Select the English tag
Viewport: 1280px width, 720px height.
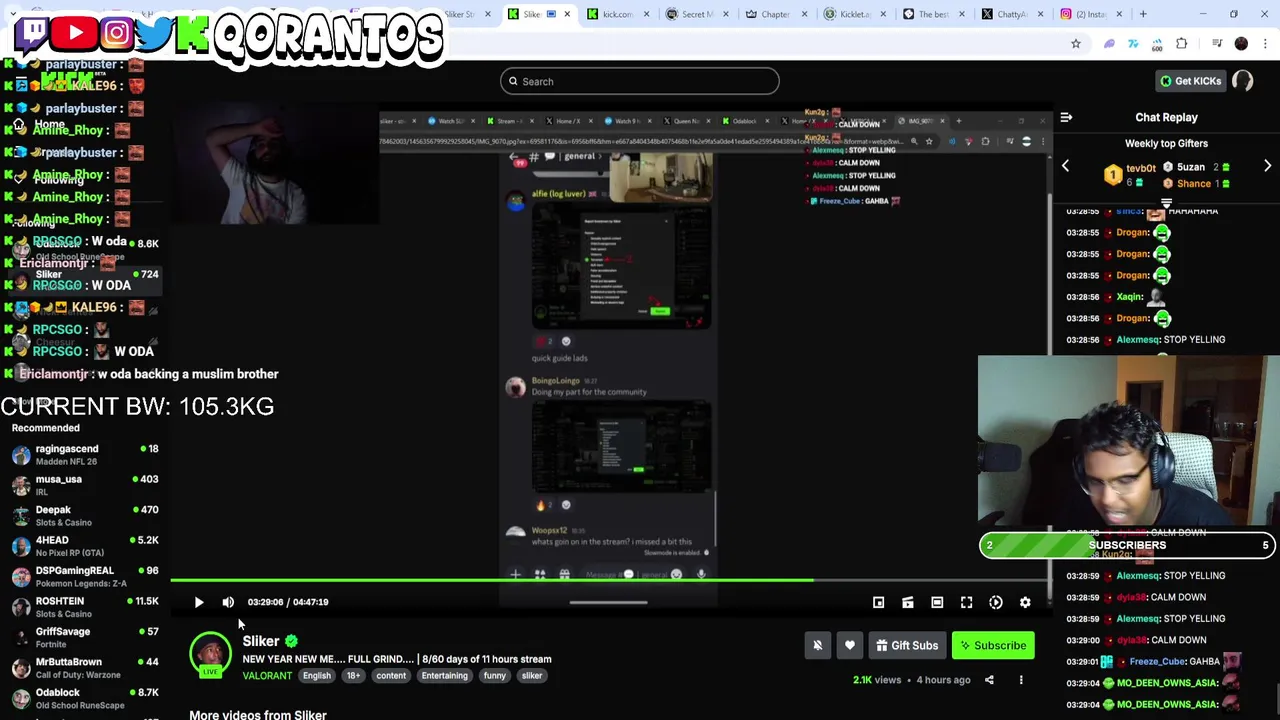click(x=316, y=676)
